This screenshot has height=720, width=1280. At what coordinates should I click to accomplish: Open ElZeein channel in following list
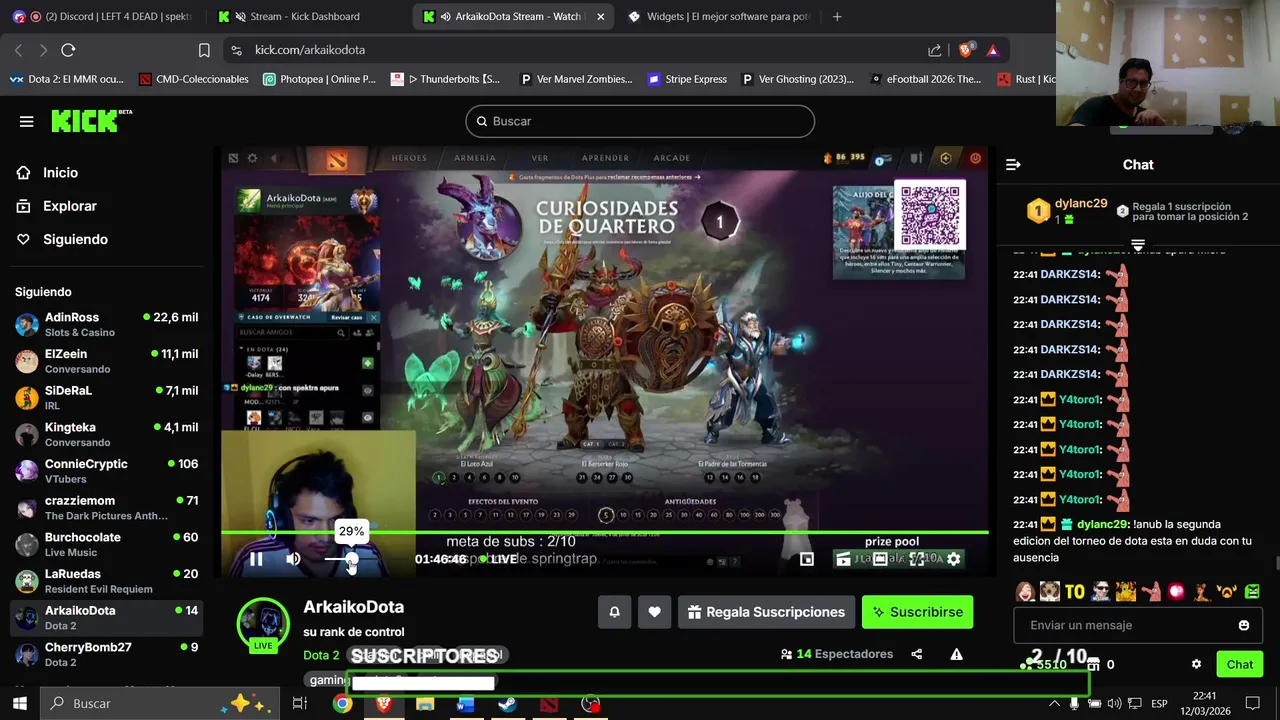click(107, 361)
